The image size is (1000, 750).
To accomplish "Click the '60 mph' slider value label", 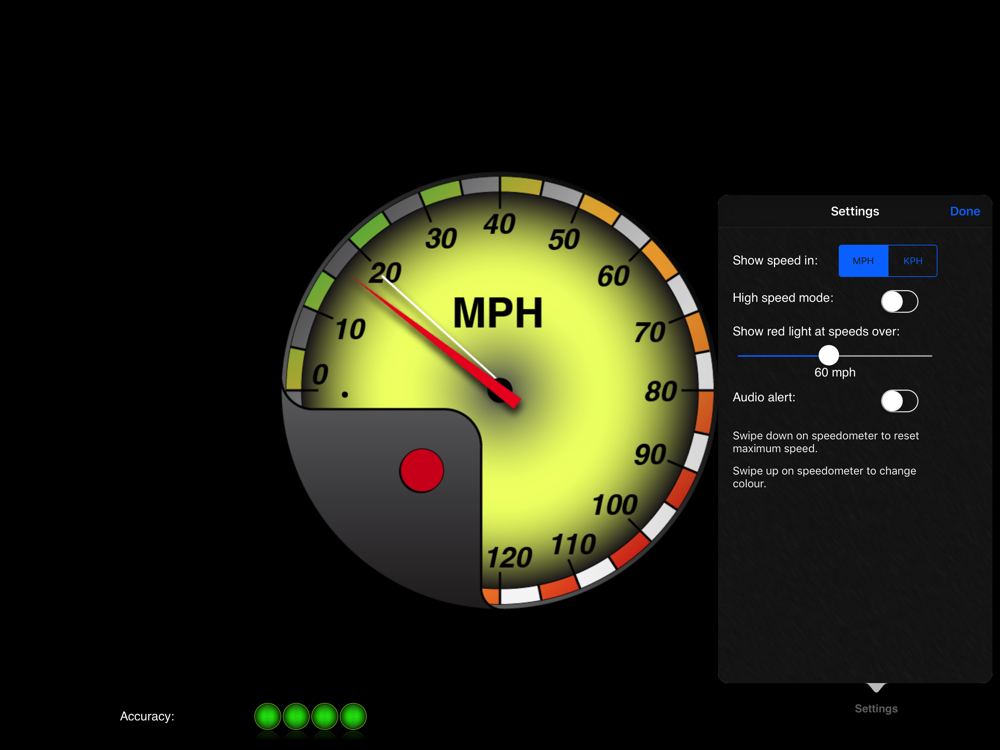I will [x=835, y=372].
